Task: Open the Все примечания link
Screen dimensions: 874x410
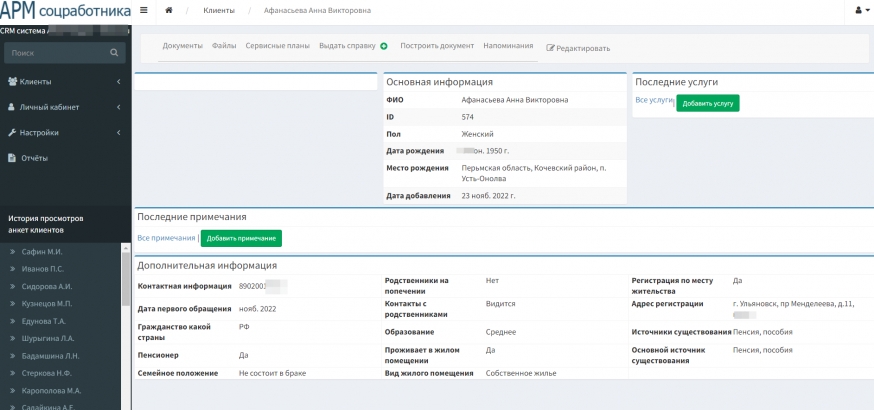Action: click(x=166, y=238)
